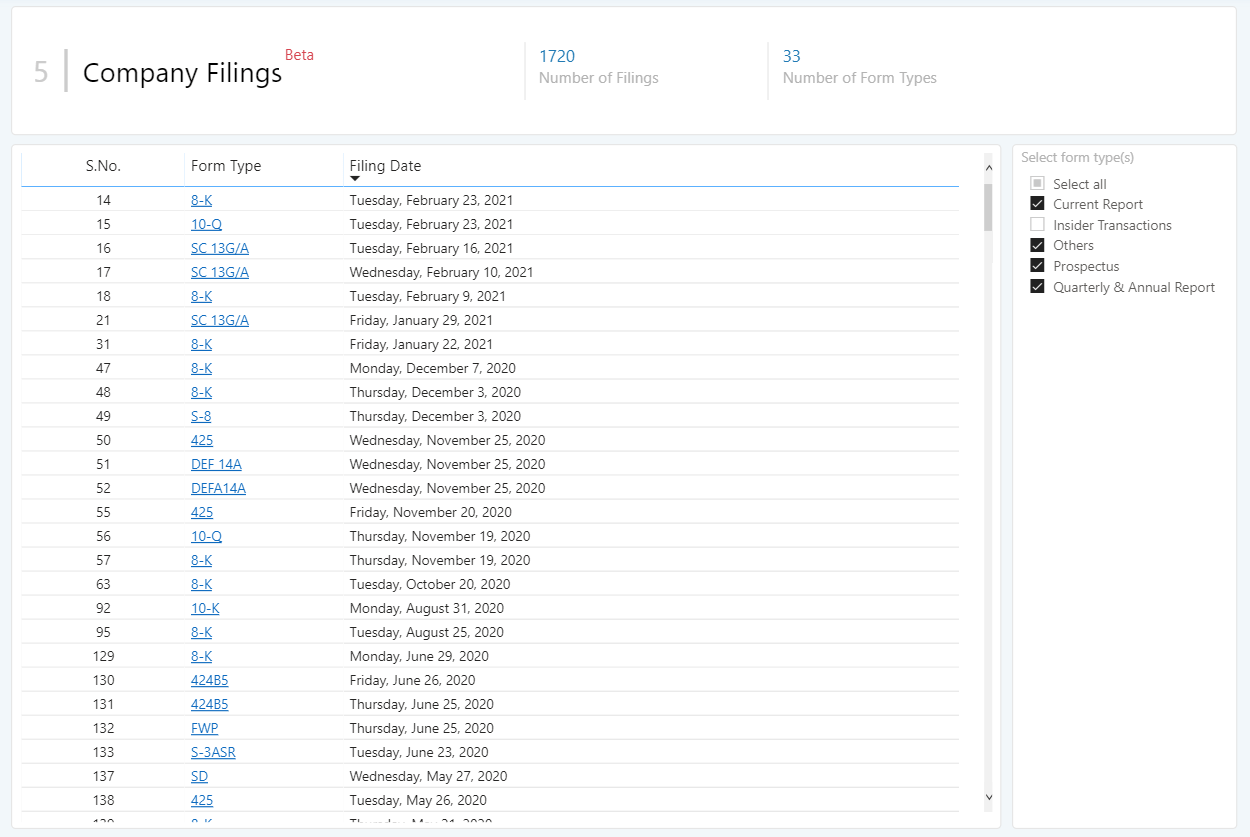The width and height of the screenshot is (1250, 837).
Task: Uncheck the Current Report filter
Action: (1037, 203)
